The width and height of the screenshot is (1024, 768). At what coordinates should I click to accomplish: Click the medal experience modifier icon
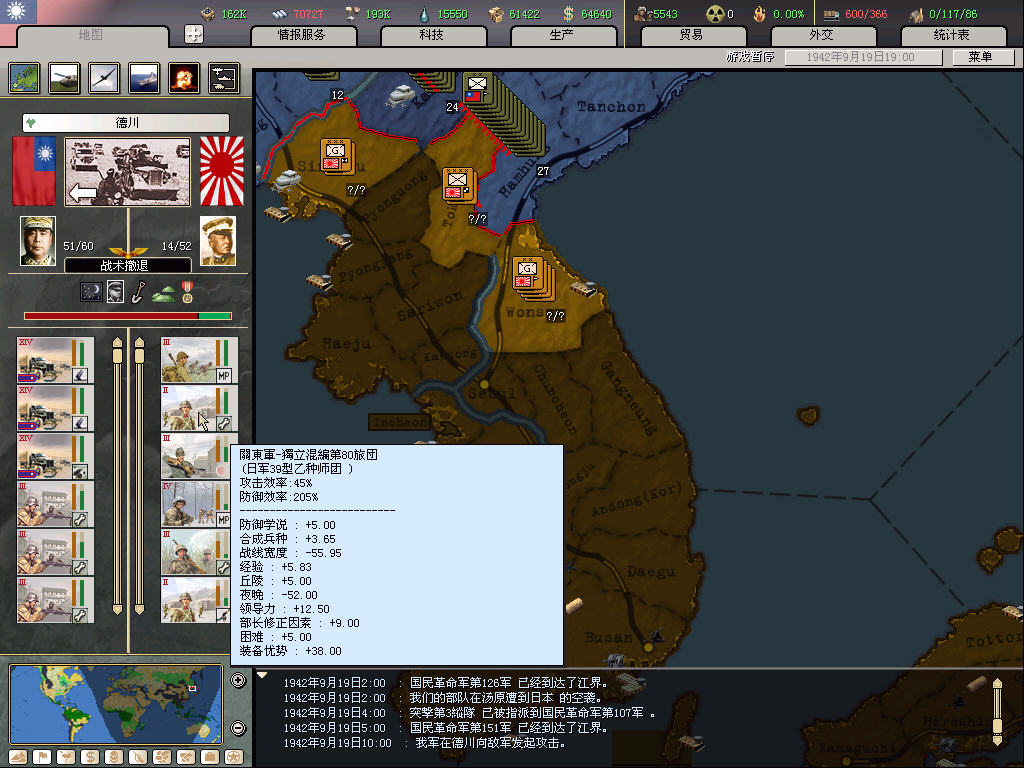coord(187,292)
